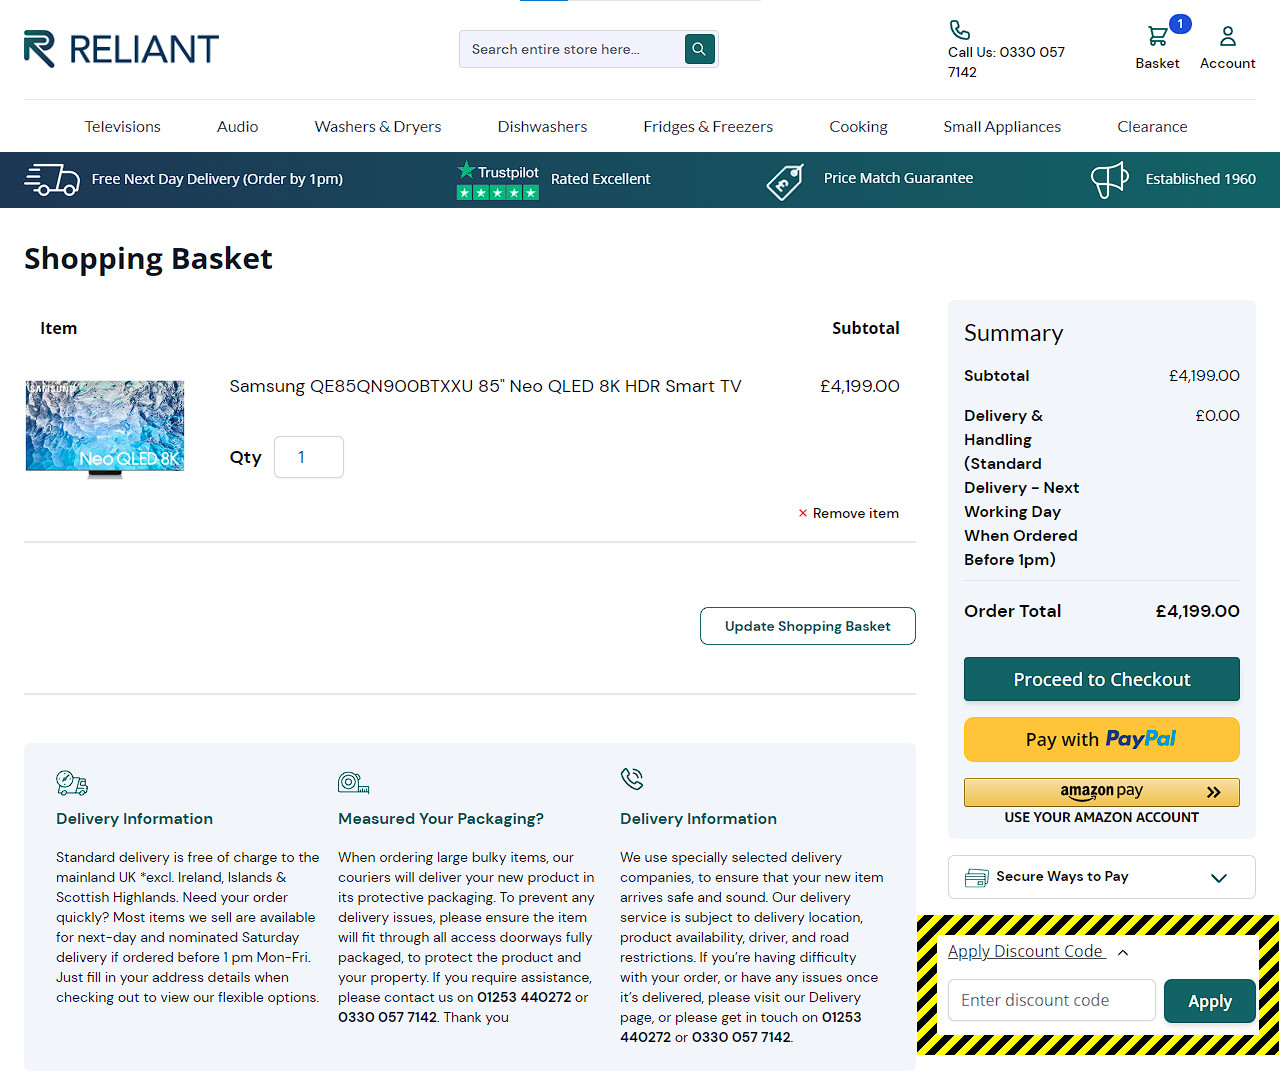The width and height of the screenshot is (1280, 1080).
Task: Open the Televisions menu
Action: [122, 127]
